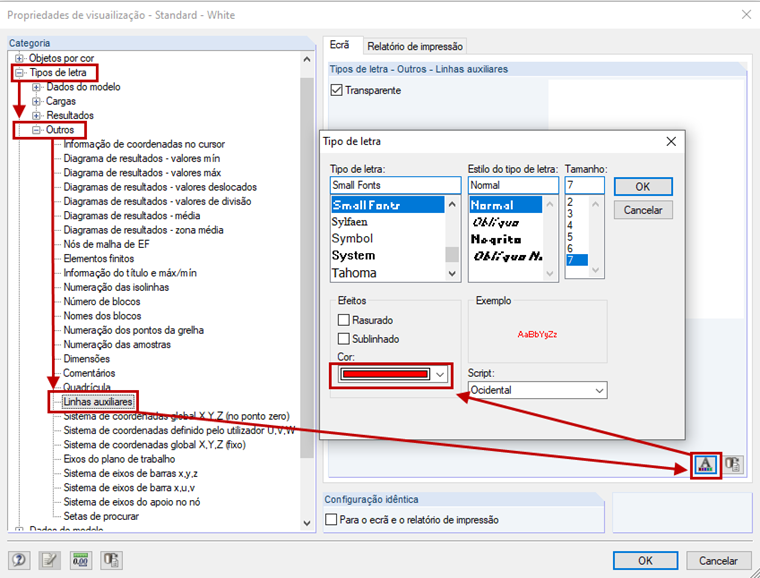The width and height of the screenshot is (760, 578).
Task: Select Sistema de coordenadas global X,Y,Z (fixo)
Action: (155, 444)
